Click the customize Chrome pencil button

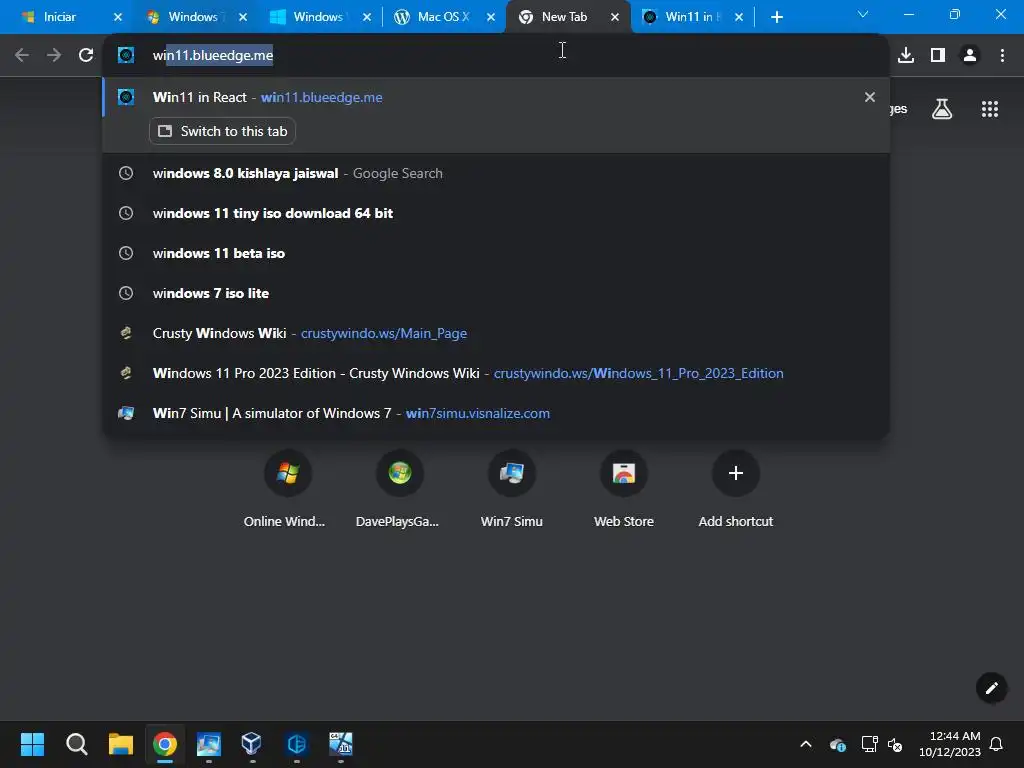(991, 688)
